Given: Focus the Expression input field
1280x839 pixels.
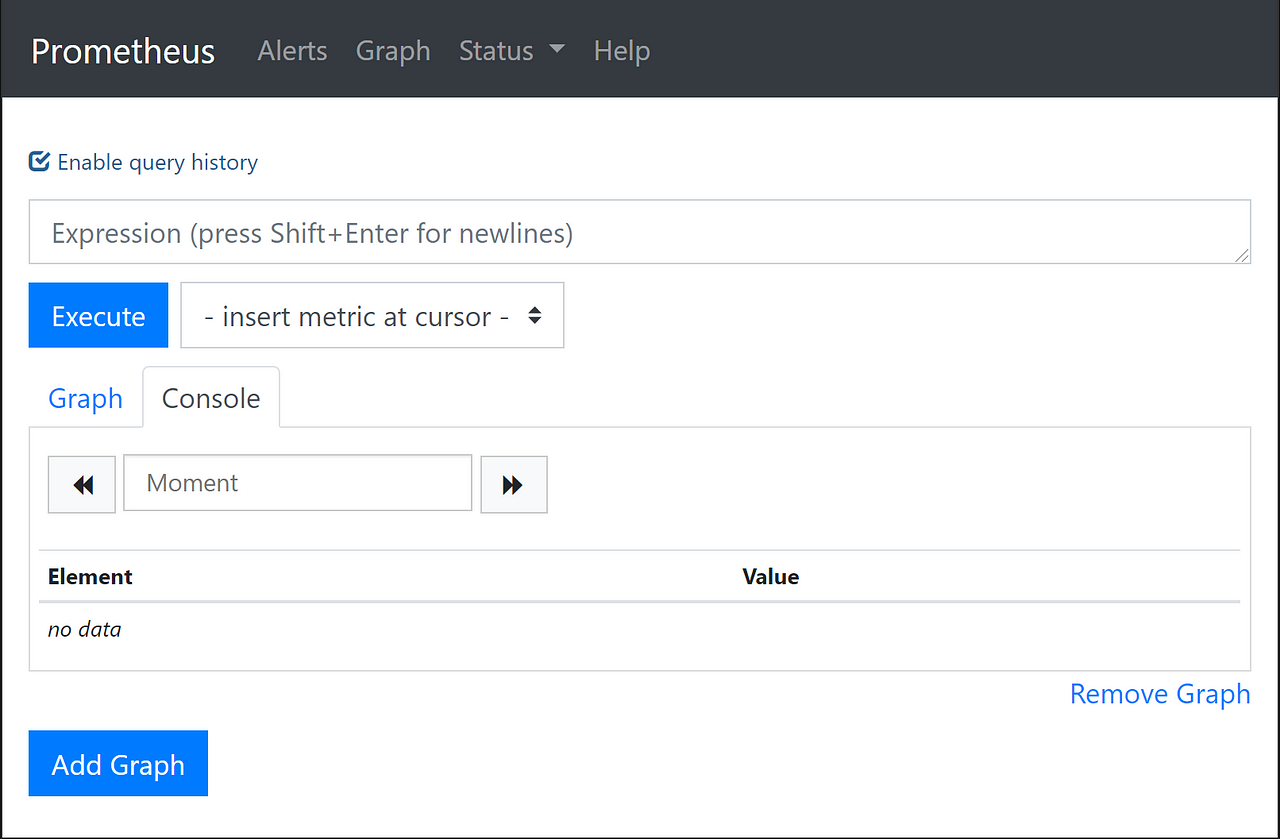Looking at the screenshot, I should click(640, 232).
